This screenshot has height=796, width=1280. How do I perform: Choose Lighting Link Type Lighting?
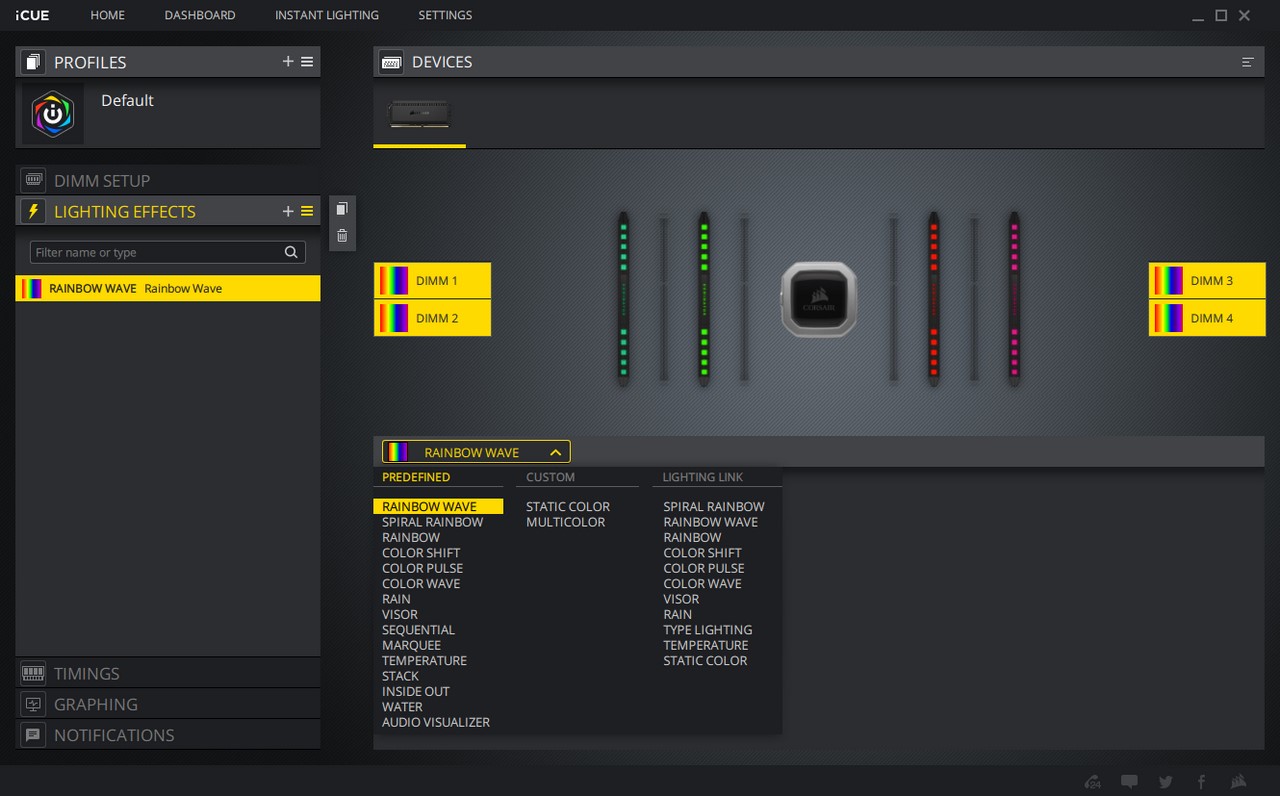[x=707, y=630]
